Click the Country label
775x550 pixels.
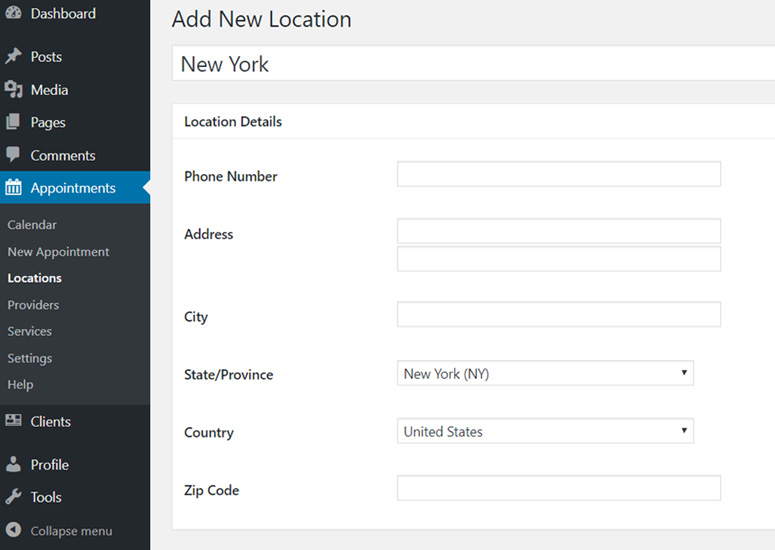(209, 432)
